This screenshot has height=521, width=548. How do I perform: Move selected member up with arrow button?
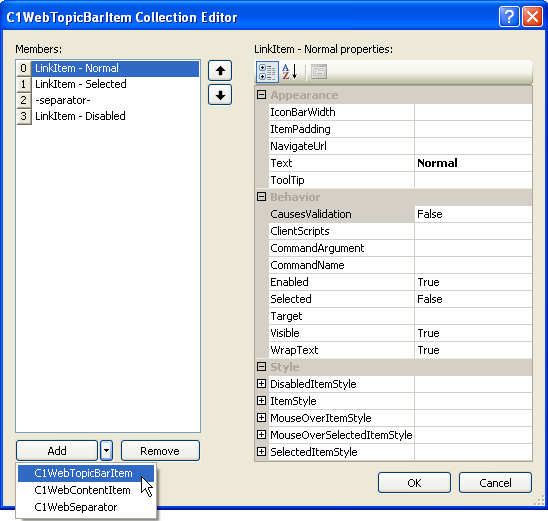tap(220, 71)
